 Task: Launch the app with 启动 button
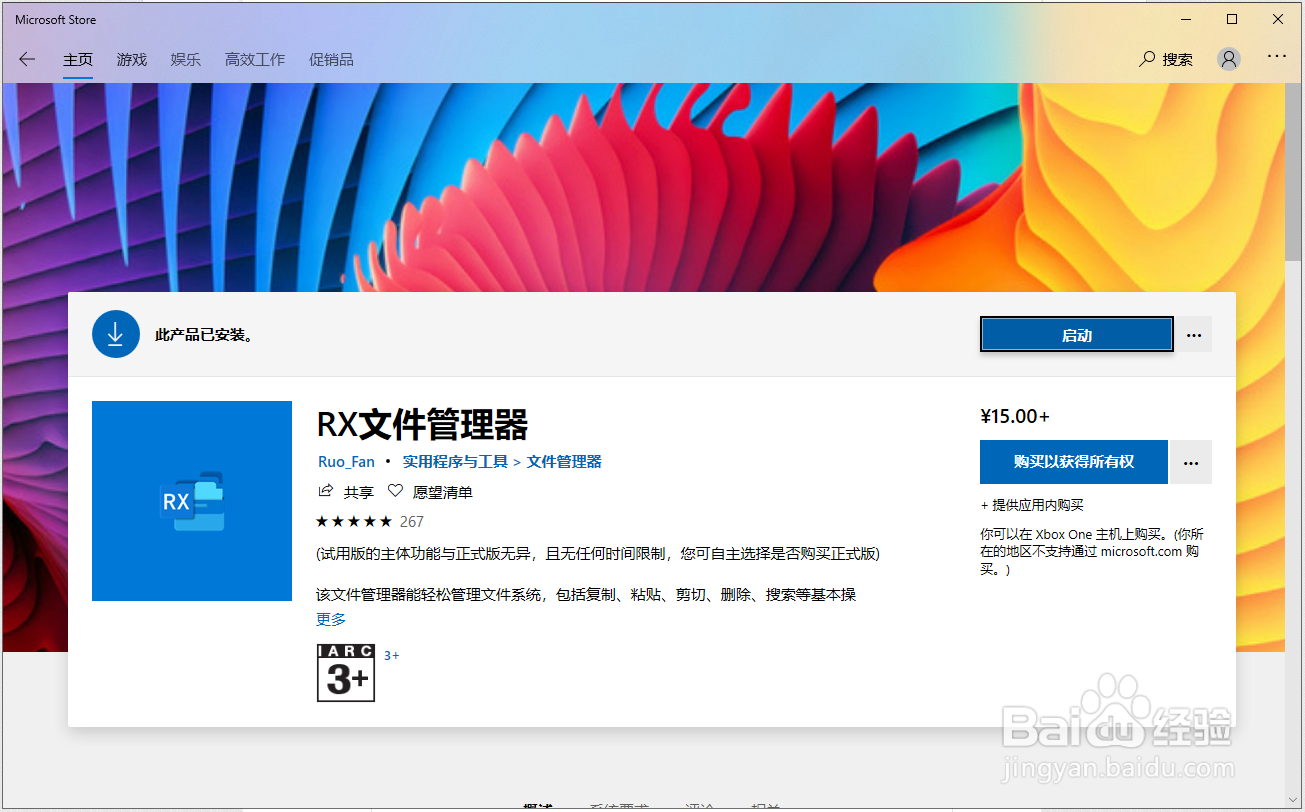(1076, 335)
